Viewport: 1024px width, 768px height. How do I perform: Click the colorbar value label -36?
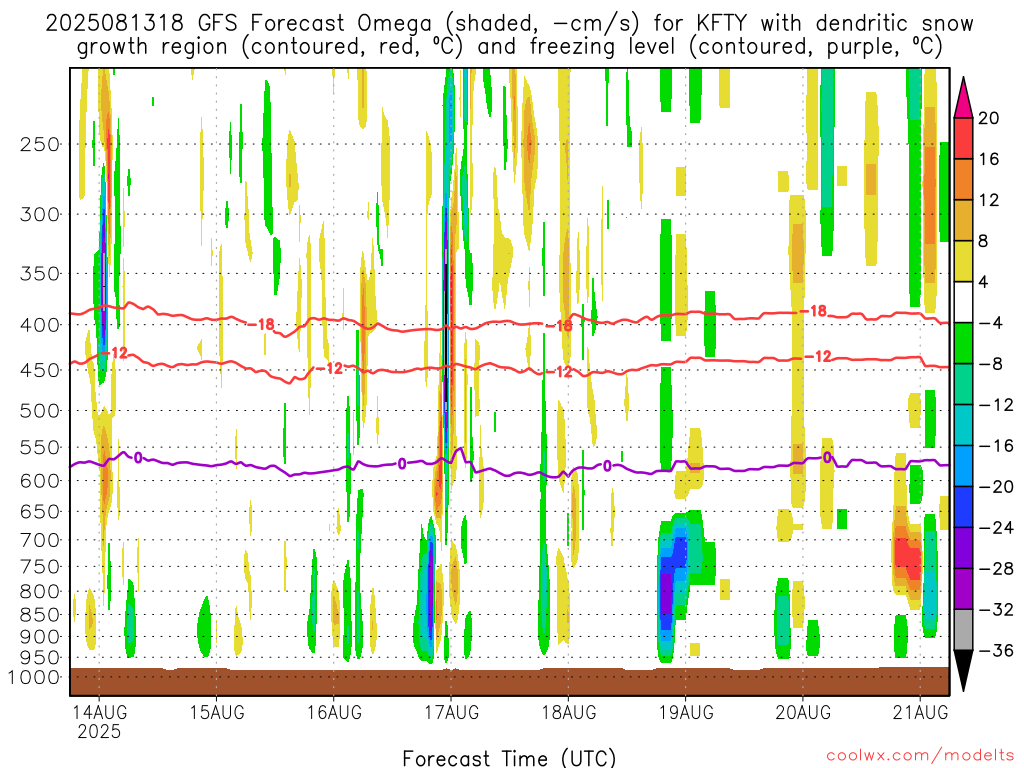(997, 650)
